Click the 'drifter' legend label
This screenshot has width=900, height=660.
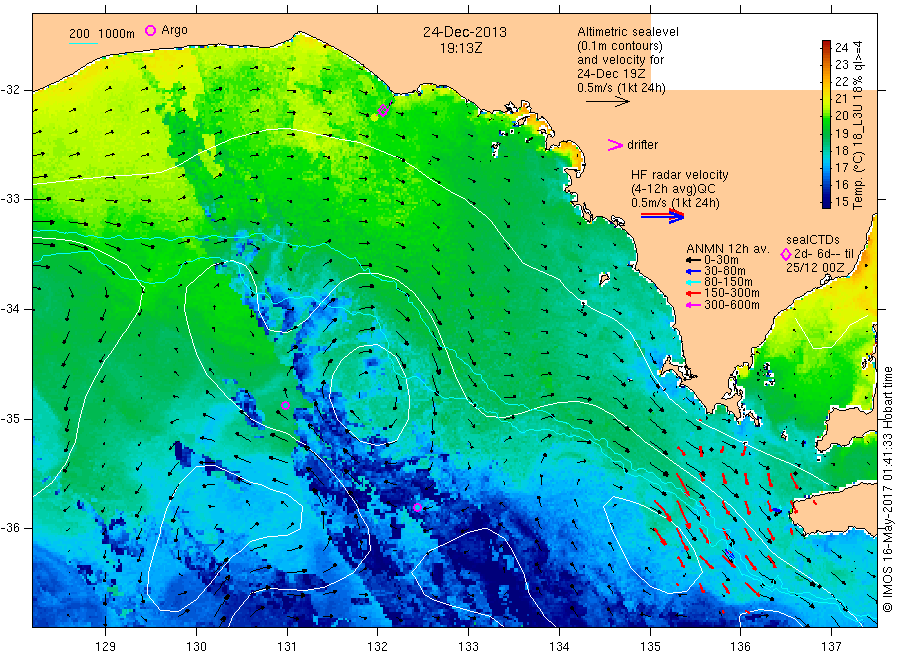642,145
